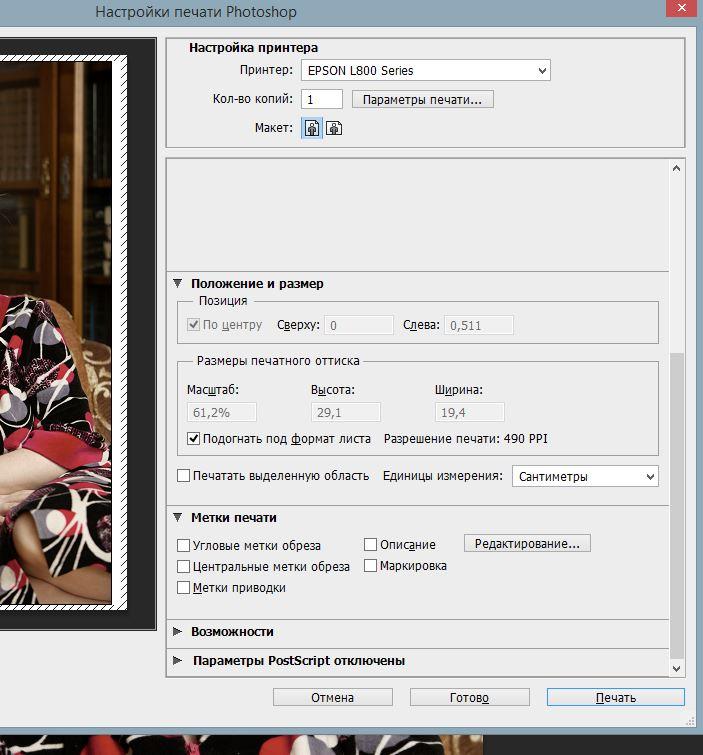Open the printer dropdown EPSON L800 Series

pyautogui.click(x=426, y=70)
